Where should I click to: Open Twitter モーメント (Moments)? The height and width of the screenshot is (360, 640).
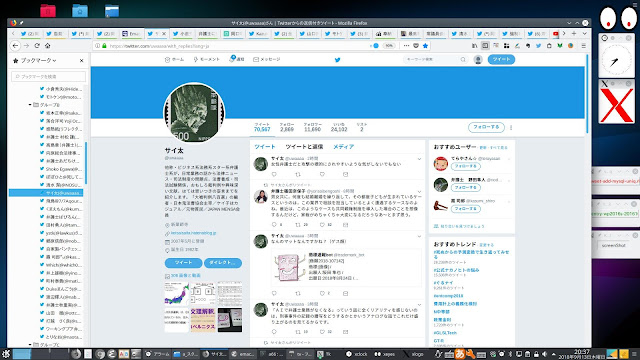(x=207, y=60)
